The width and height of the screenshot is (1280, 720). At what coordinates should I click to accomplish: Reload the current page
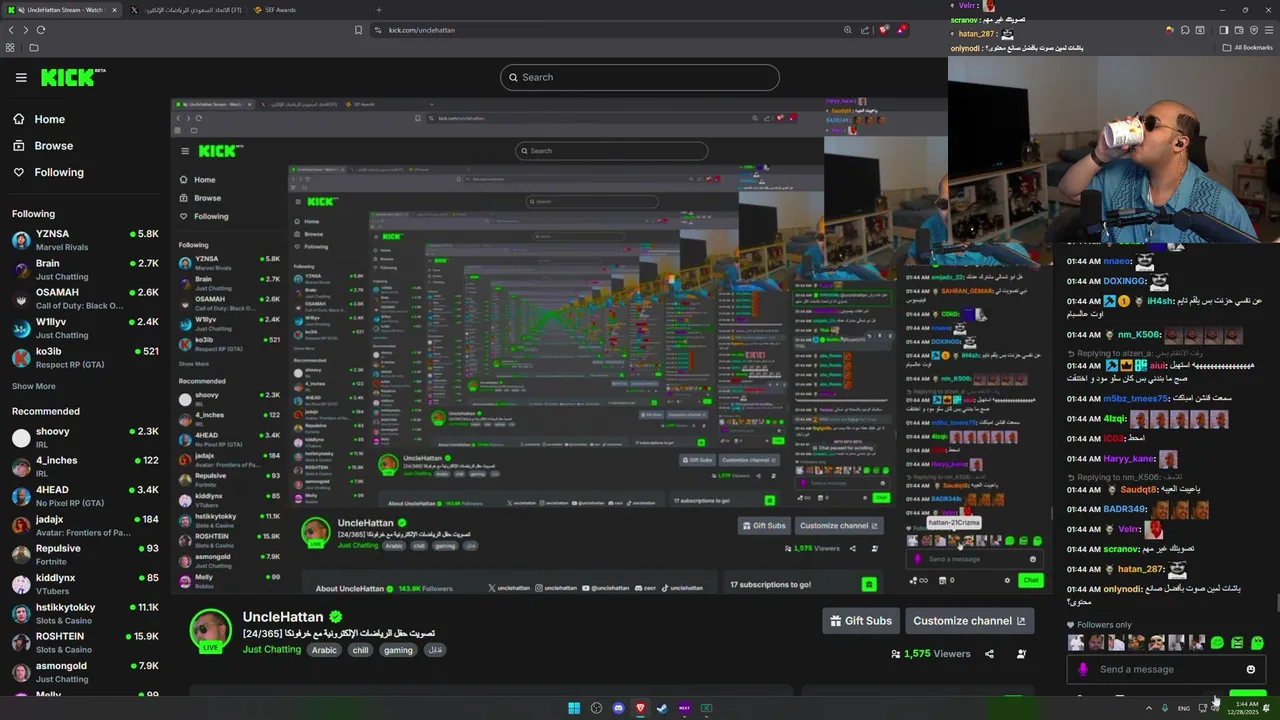pyautogui.click(x=41, y=30)
